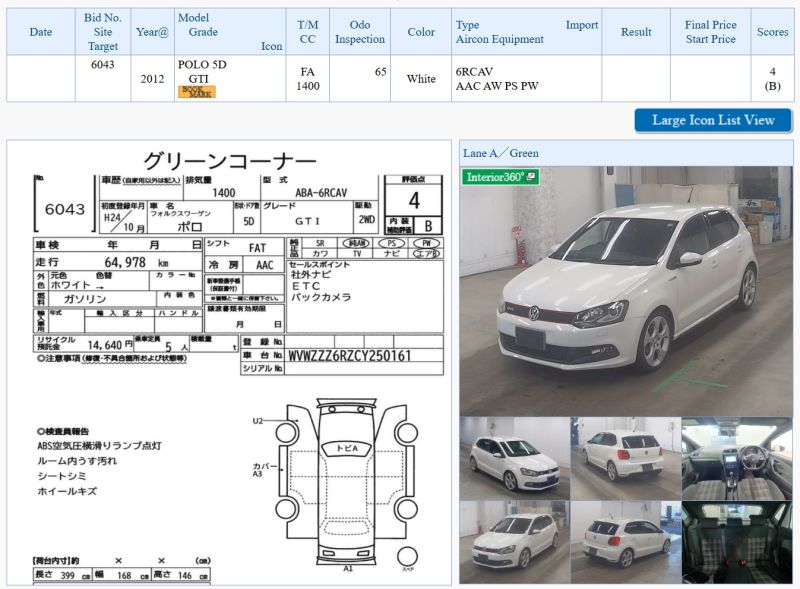The width and height of the screenshot is (800, 589).
Task: Click the A1 mark below car diagram
Action: pos(347,569)
